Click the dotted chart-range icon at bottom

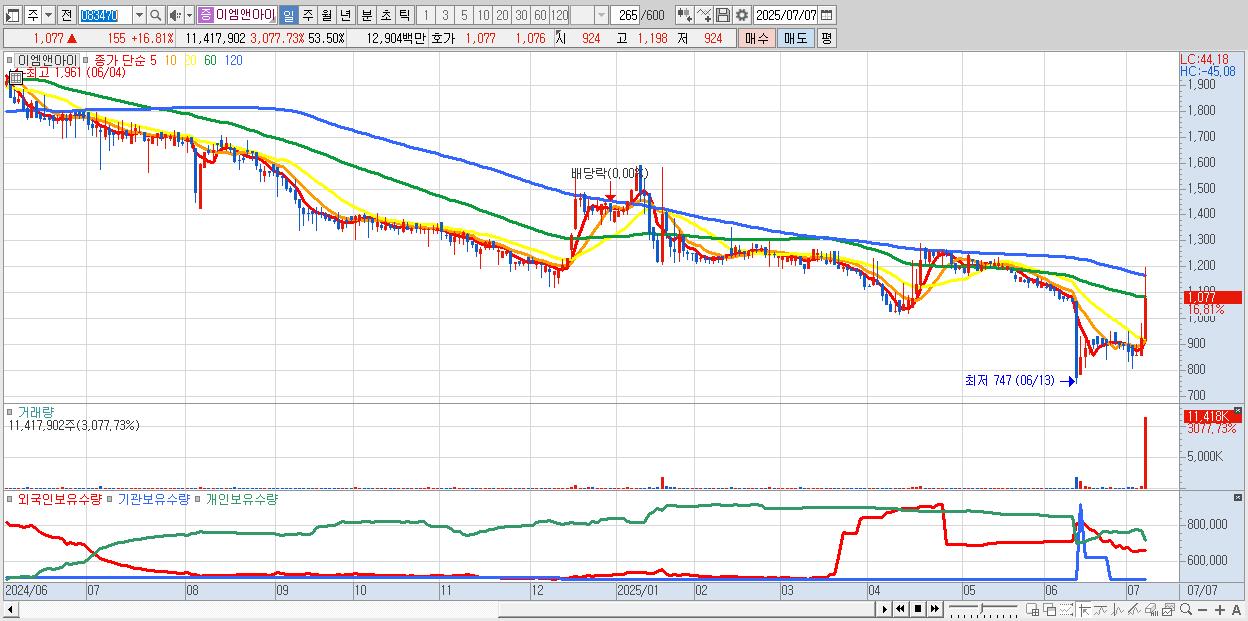(1066, 610)
